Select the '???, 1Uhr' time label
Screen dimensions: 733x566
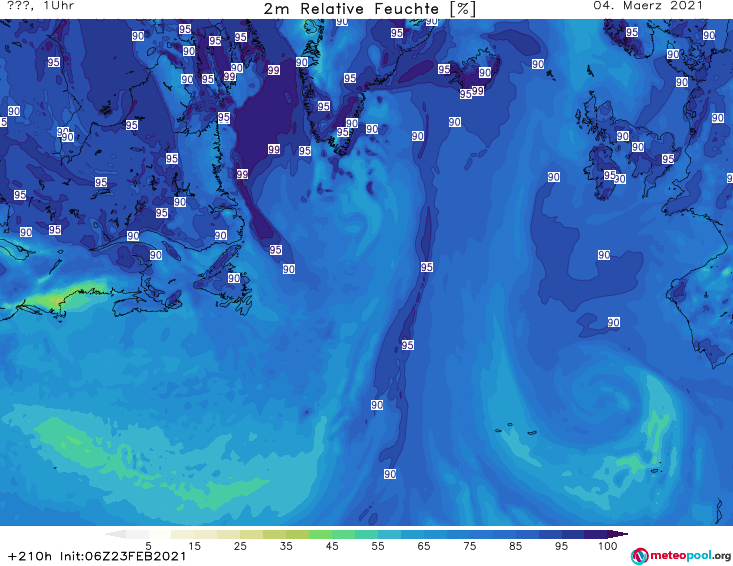click(x=40, y=6)
